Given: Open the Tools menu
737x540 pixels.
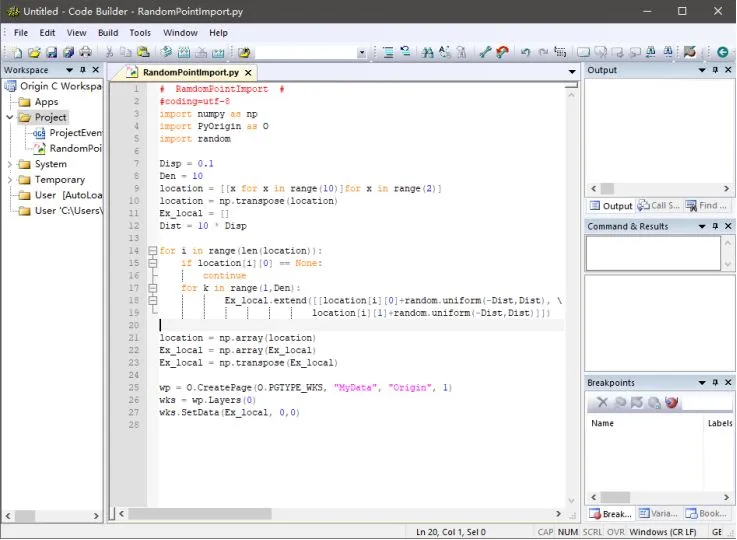Looking at the screenshot, I should [x=140, y=32].
